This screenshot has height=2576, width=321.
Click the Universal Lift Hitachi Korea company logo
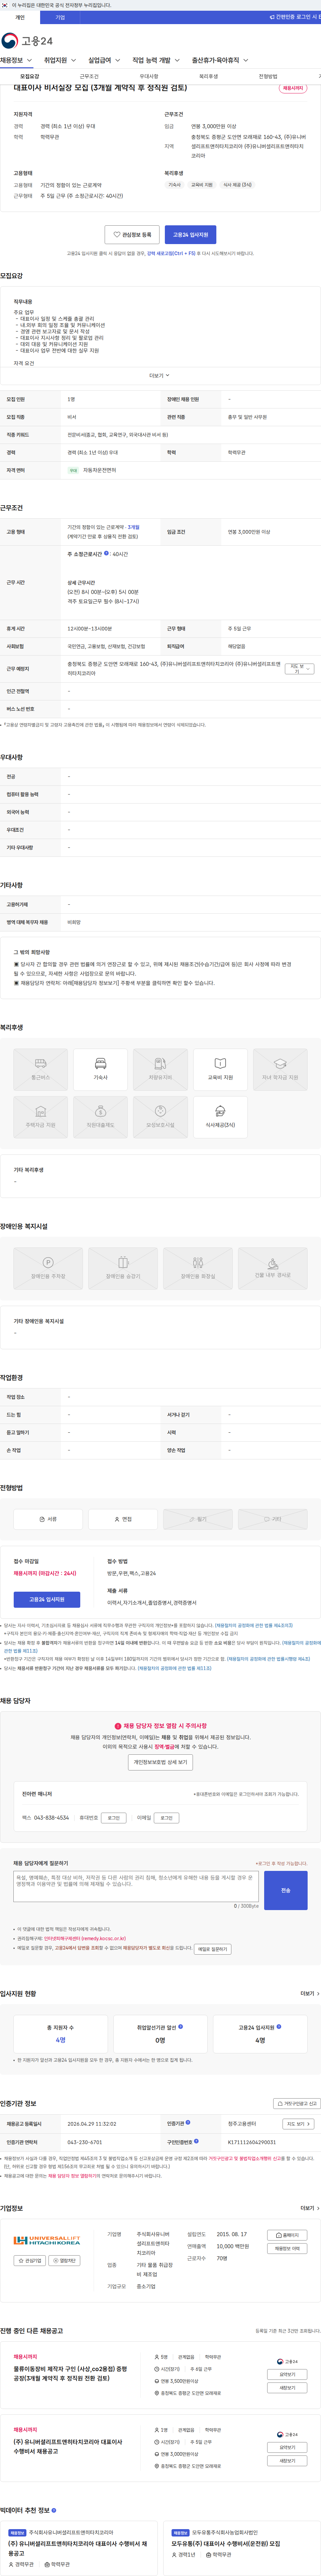click(x=47, y=2240)
